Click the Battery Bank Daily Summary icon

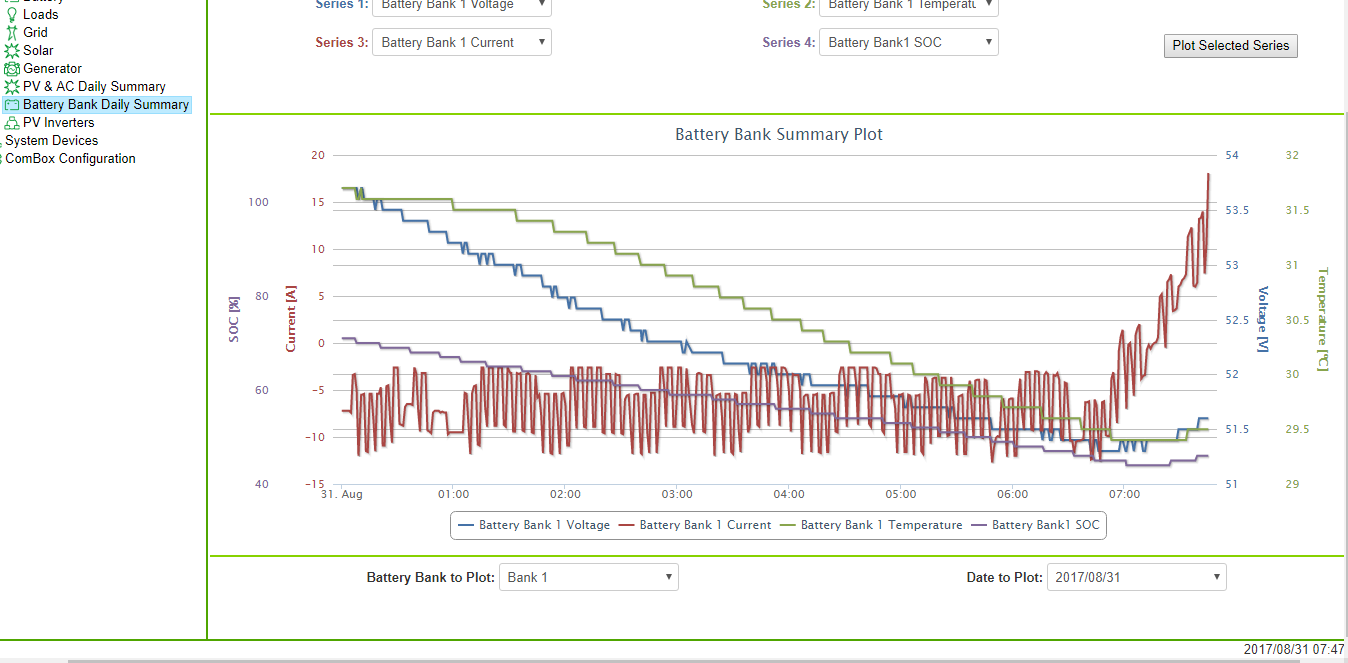click(12, 105)
